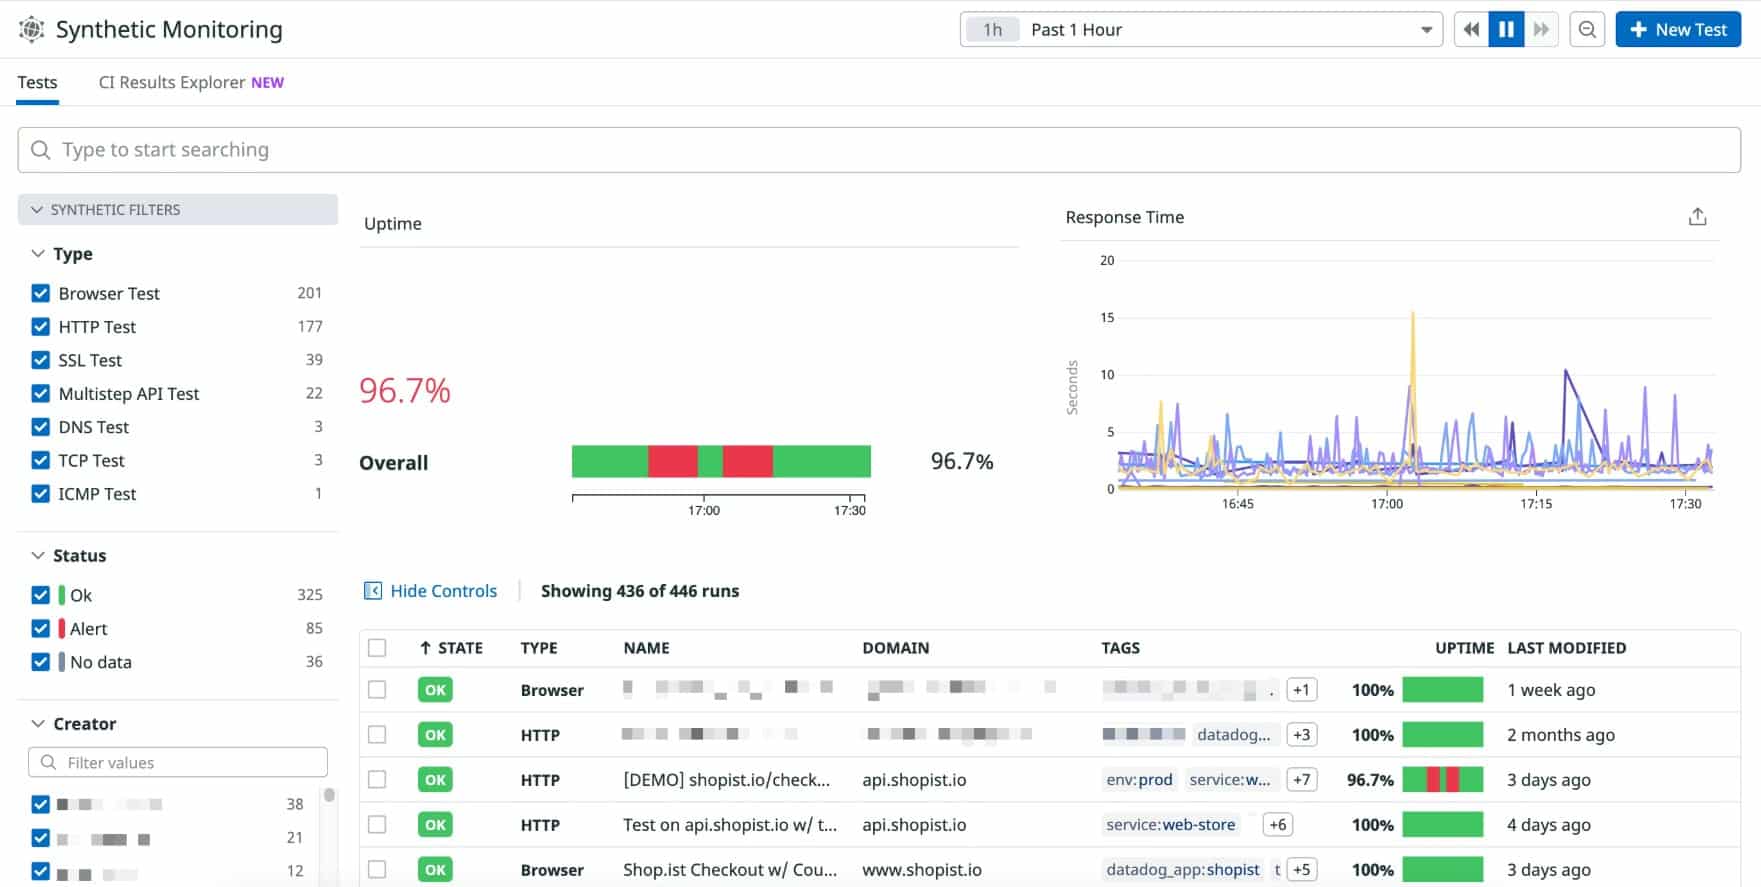Click the +7 tags badge
The height and width of the screenshot is (887, 1761).
(1301, 780)
